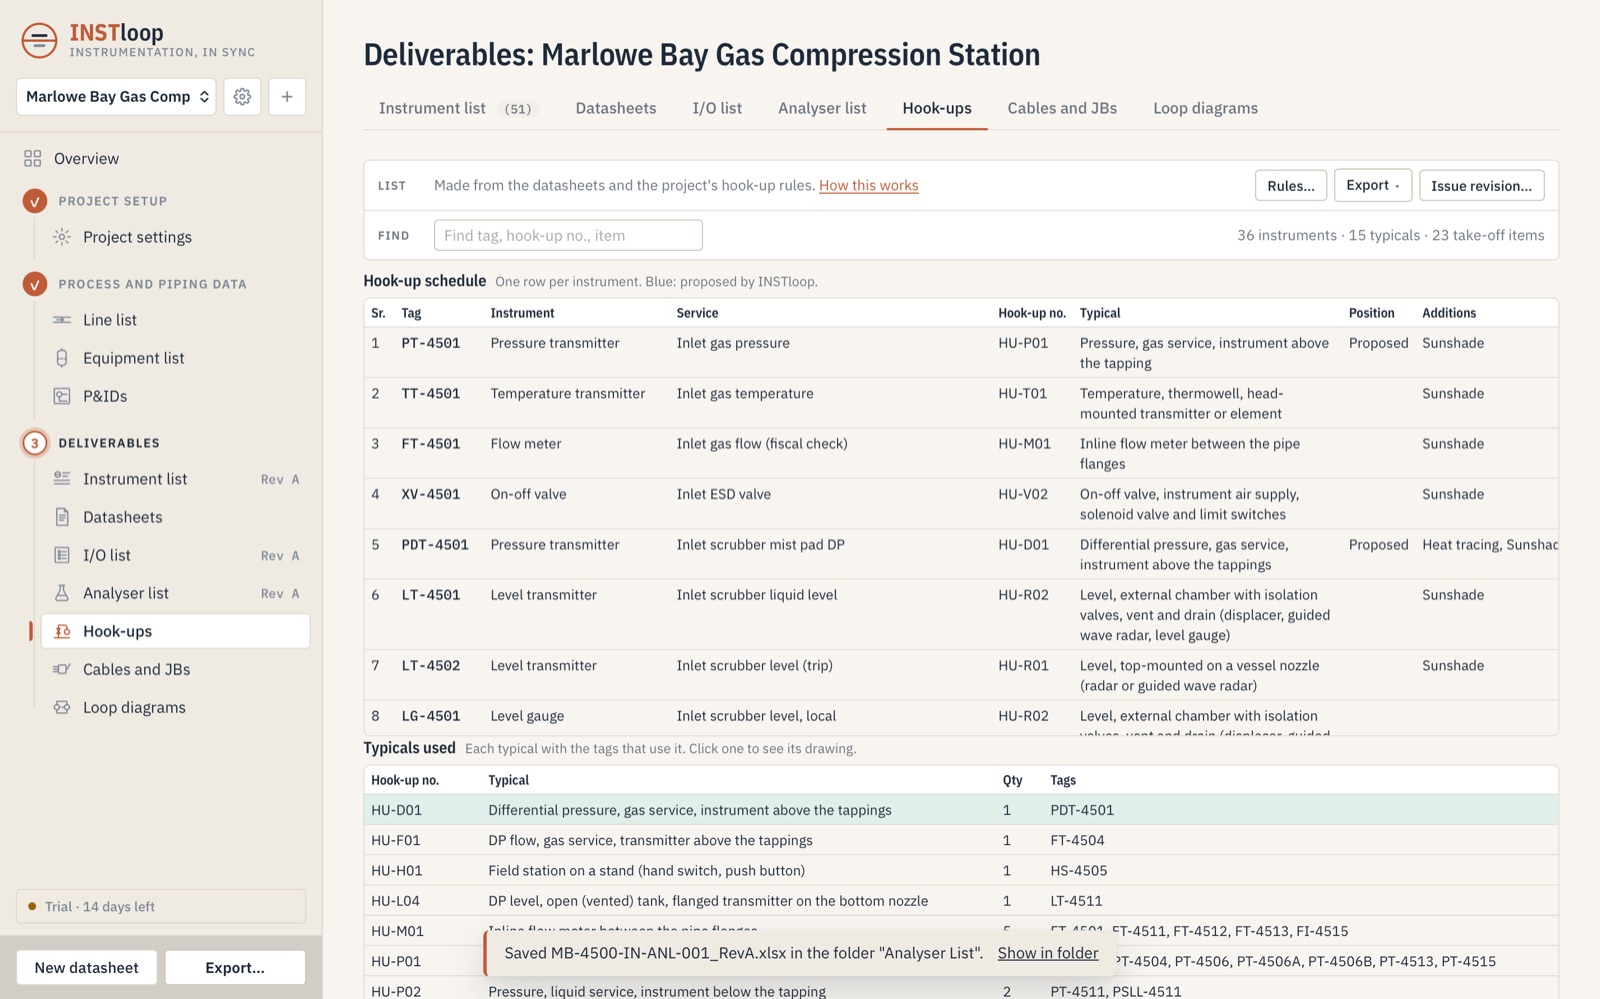This screenshot has width=1600, height=999.
Task: Focus the Find tag, hook-up no. field
Action: [x=568, y=235]
